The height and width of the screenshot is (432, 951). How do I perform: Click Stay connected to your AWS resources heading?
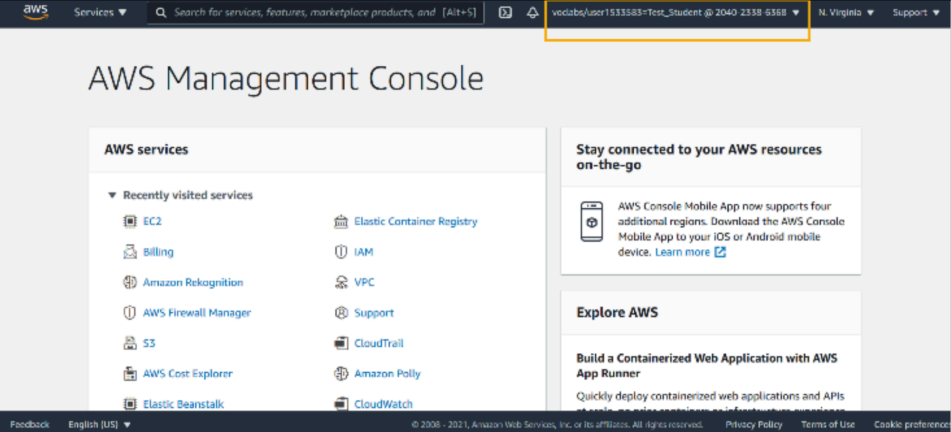[x=699, y=157]
